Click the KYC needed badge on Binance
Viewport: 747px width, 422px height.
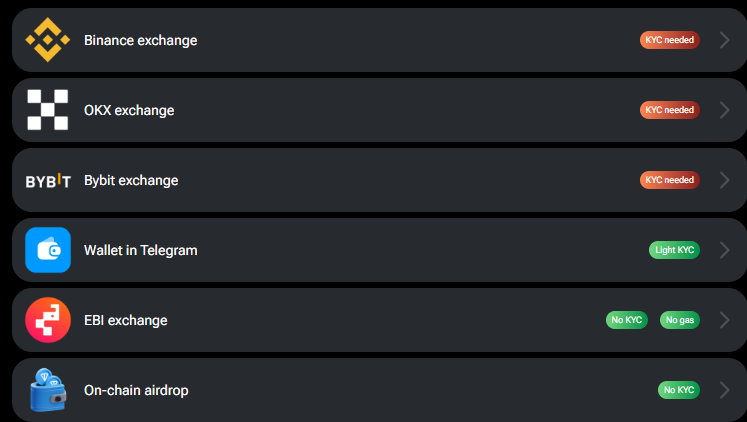click(x=669, y=40)
